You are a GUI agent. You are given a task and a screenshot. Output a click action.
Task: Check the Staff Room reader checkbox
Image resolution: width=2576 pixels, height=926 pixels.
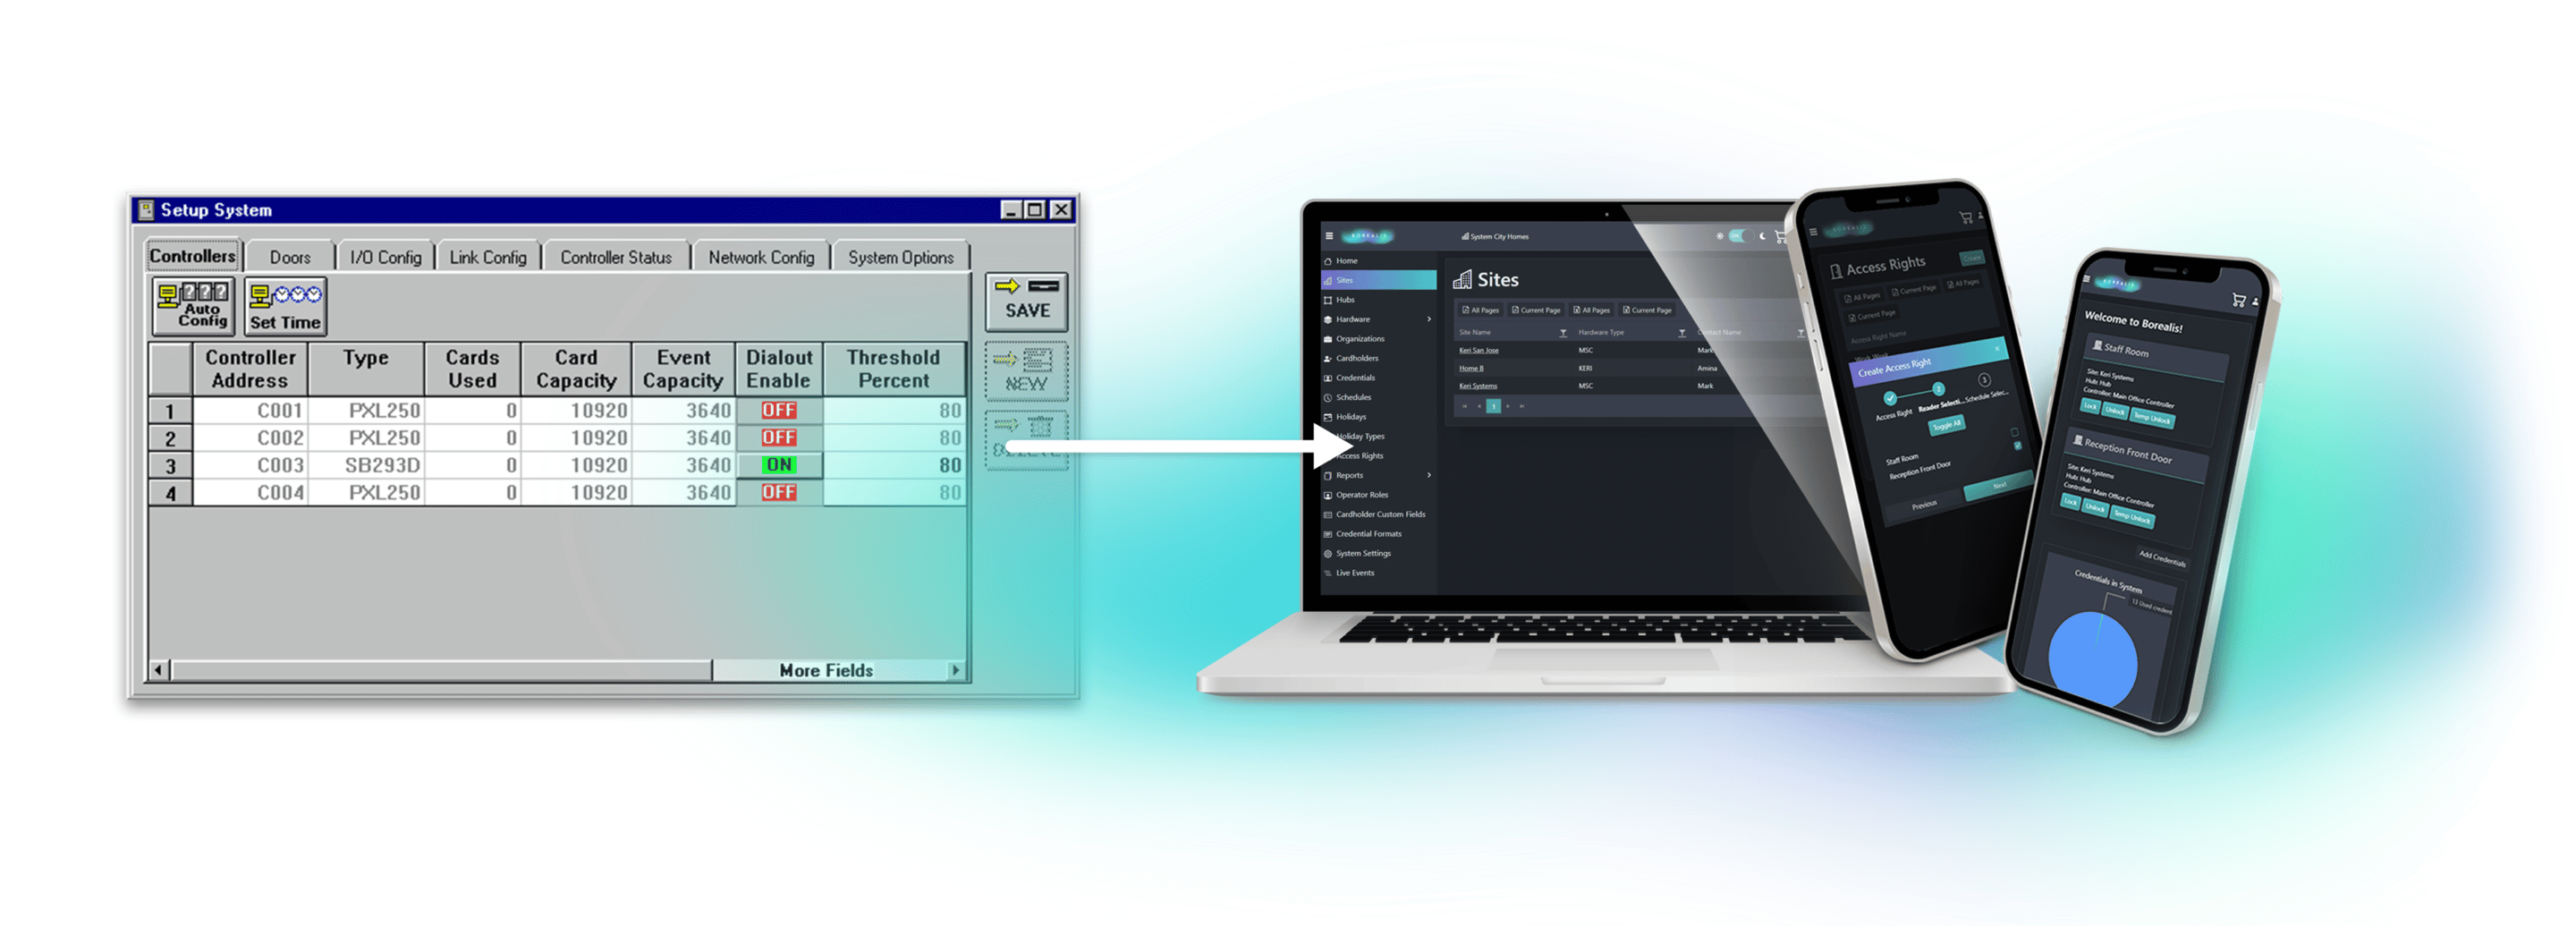tap(2014, 432)
